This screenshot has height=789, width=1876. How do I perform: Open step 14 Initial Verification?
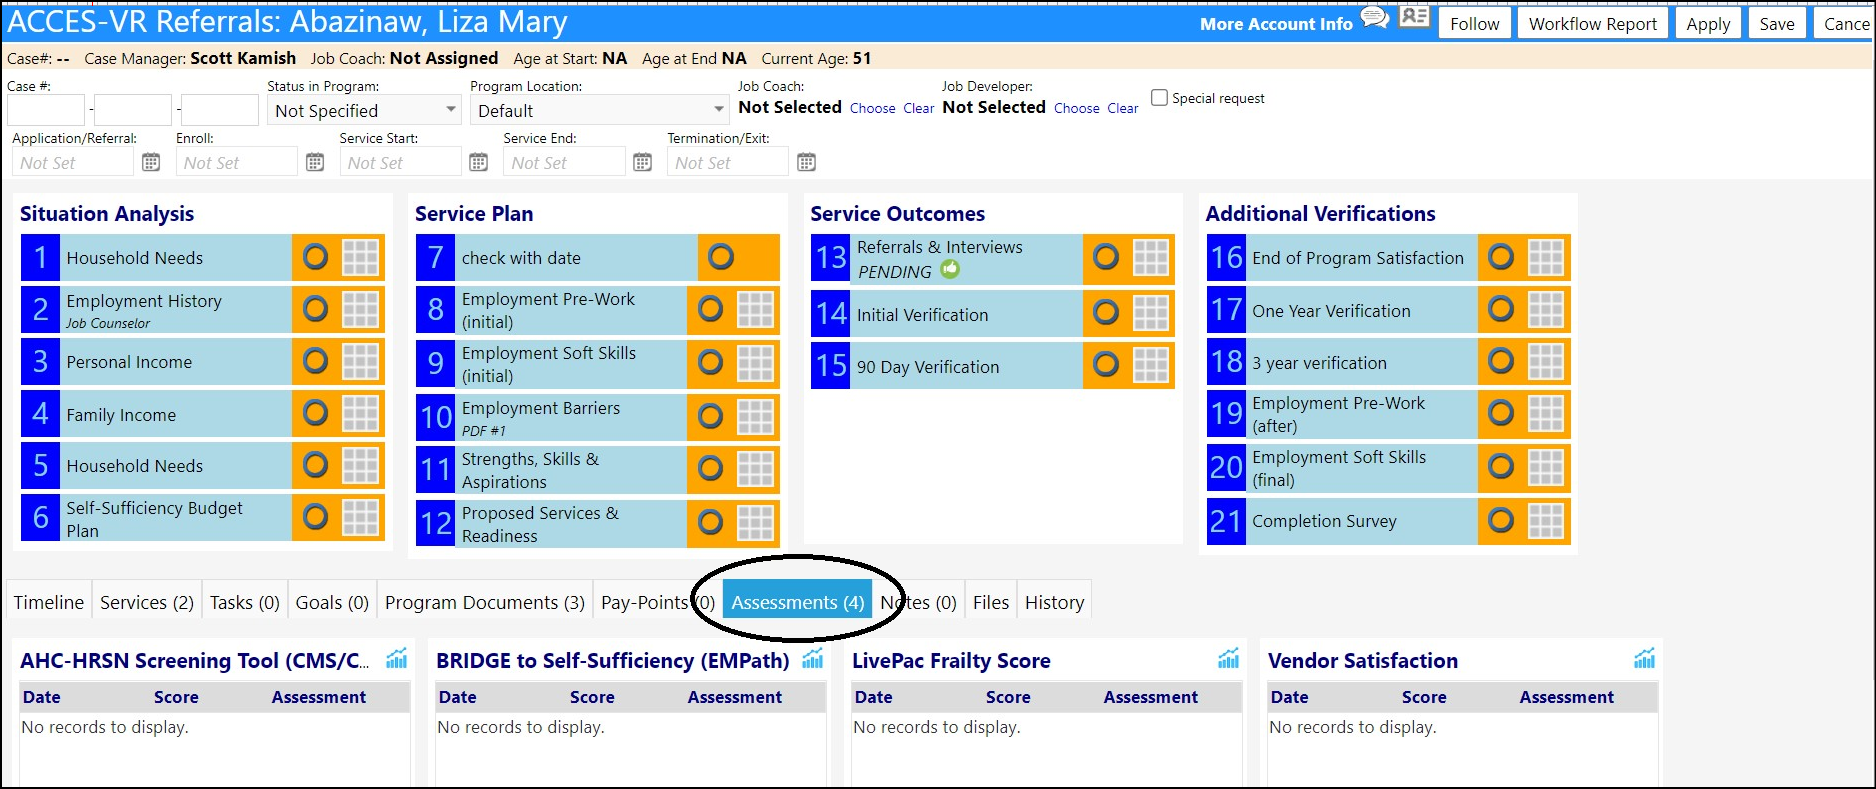tap(946, 314)
